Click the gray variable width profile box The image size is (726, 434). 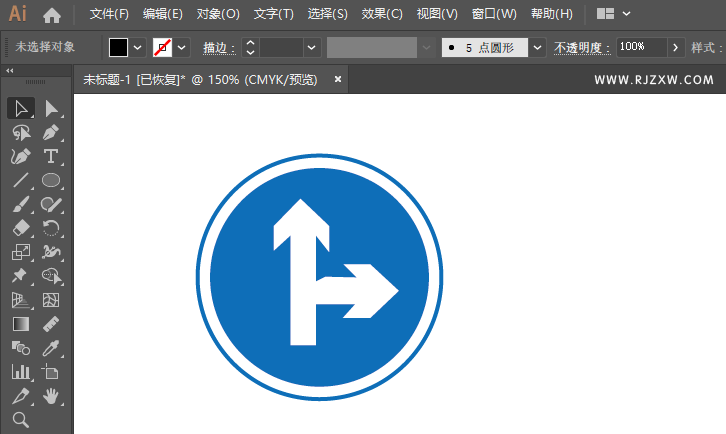pyautogui.click(x=372, y=47)
